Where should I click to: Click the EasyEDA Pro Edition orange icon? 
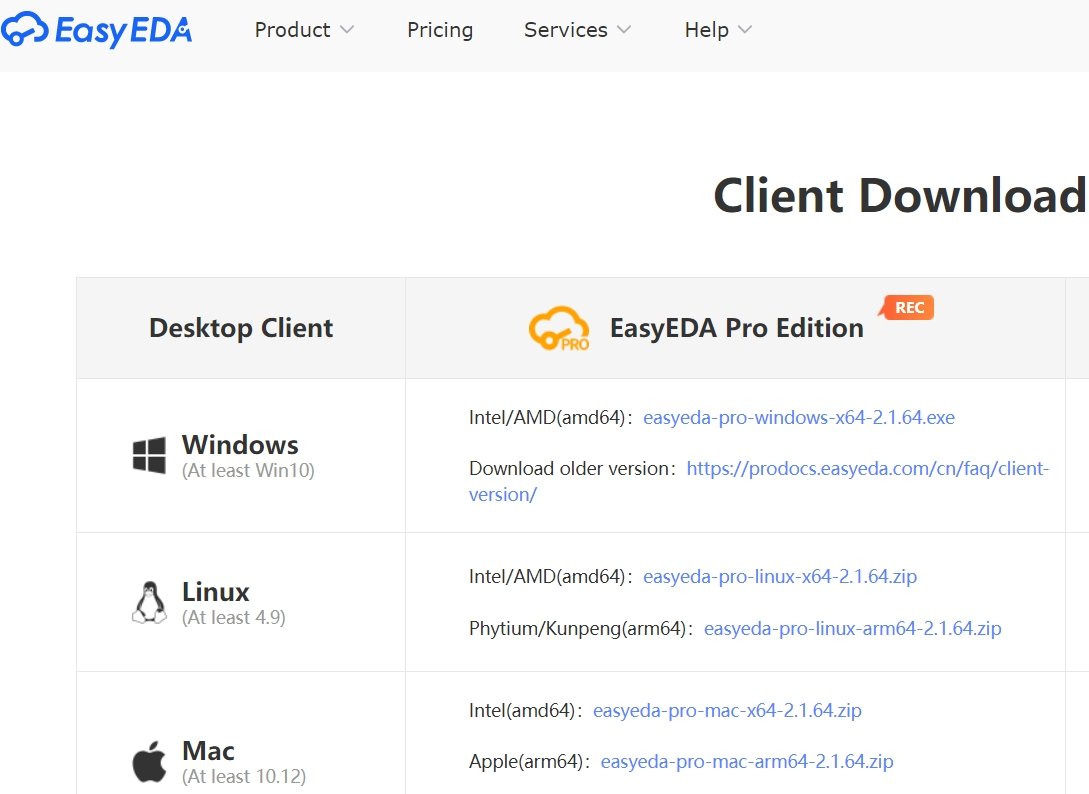click(559, 329)
